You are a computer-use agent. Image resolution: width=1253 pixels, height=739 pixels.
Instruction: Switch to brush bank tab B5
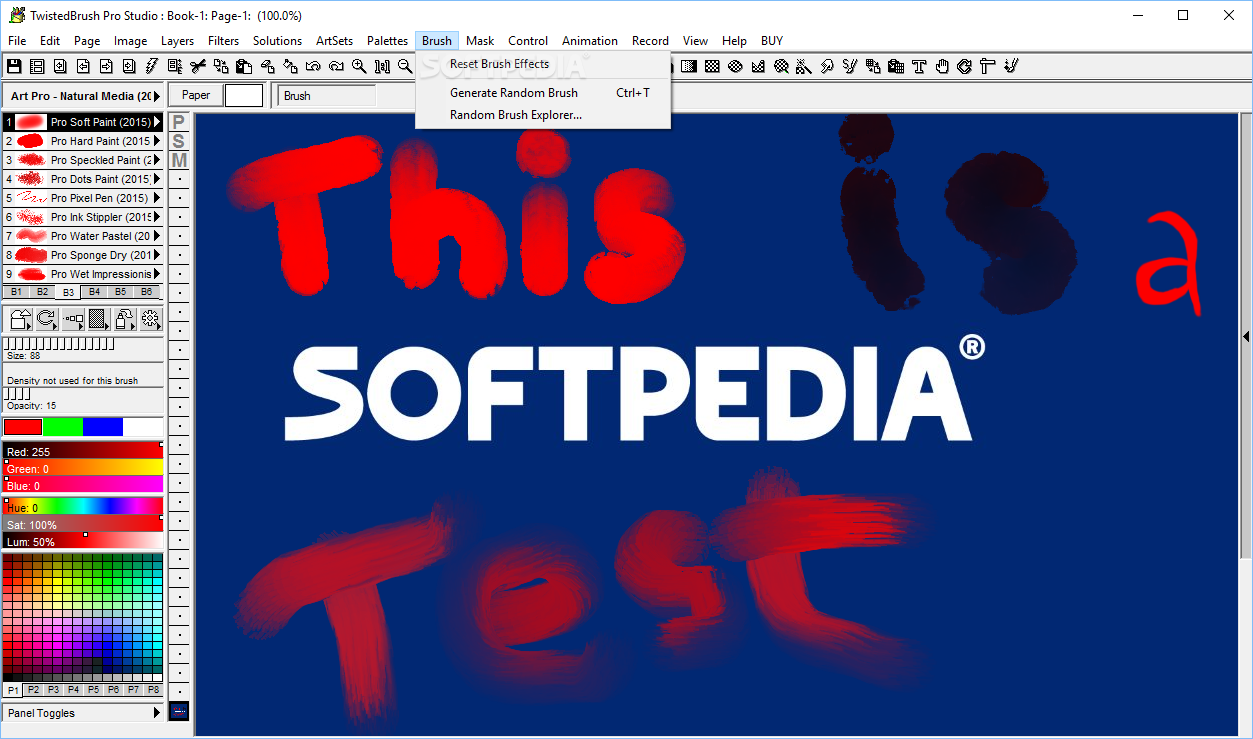click(x=120, y=292)
